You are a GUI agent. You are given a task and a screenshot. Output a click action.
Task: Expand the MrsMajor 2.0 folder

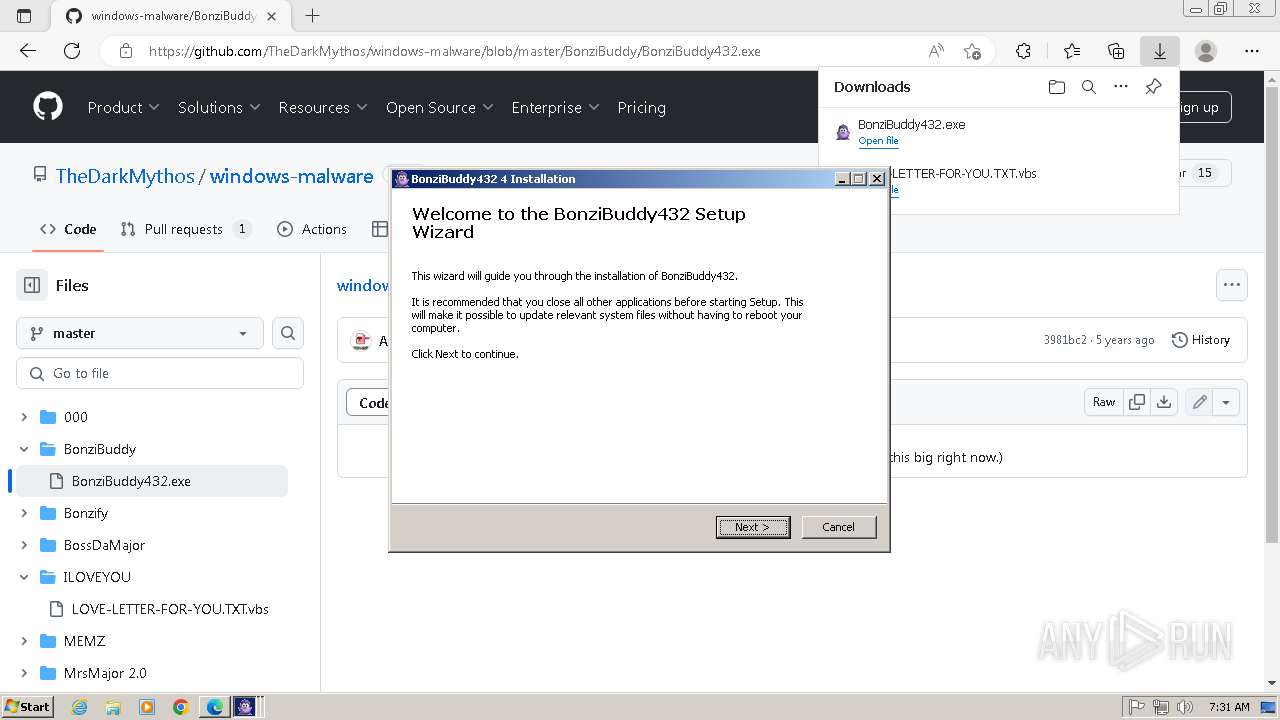(24, 673)
